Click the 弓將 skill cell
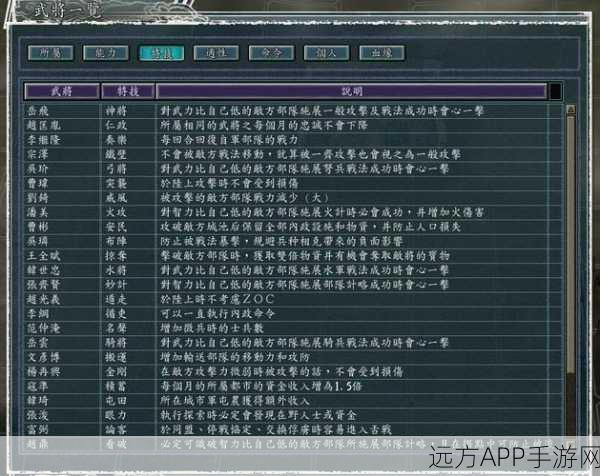Viewport: 600px width, 476px height. 116,169
